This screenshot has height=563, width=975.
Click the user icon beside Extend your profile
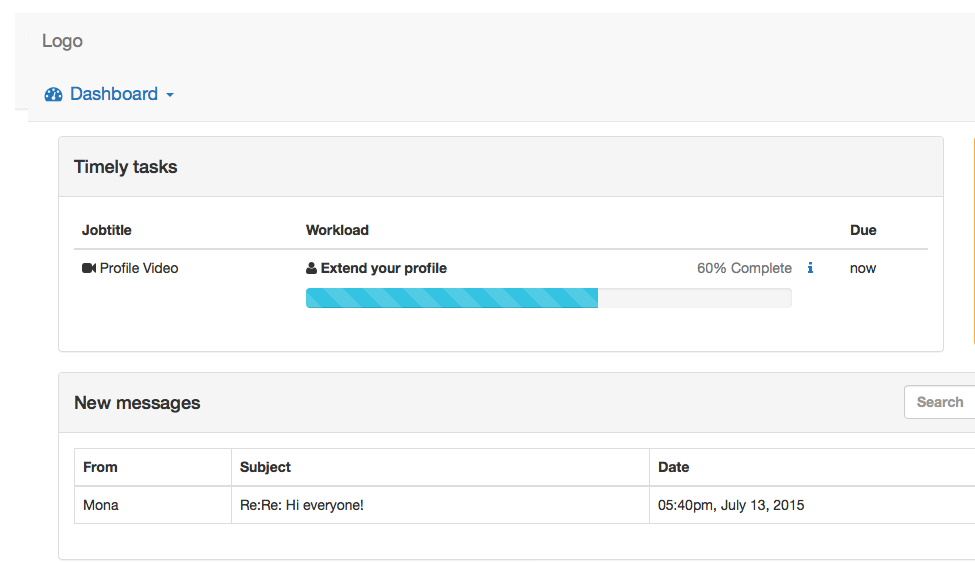pyautogui.click(x=312, y=268)
